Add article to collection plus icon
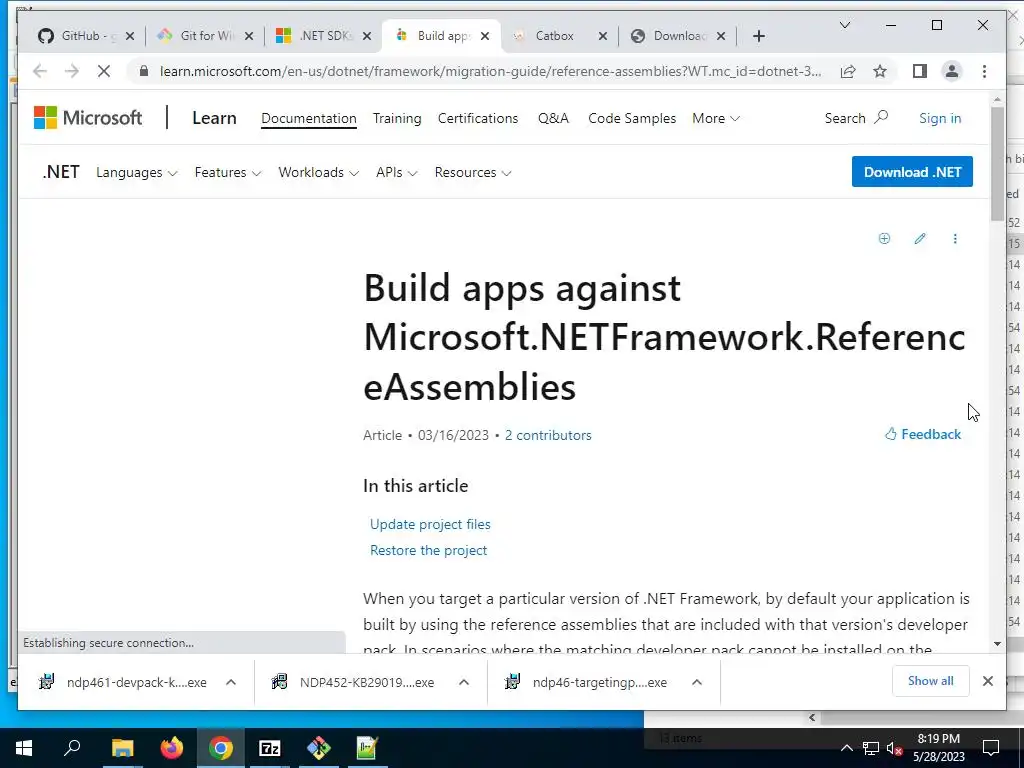This screenshot has width=1024, height=768. pos(884,238)
